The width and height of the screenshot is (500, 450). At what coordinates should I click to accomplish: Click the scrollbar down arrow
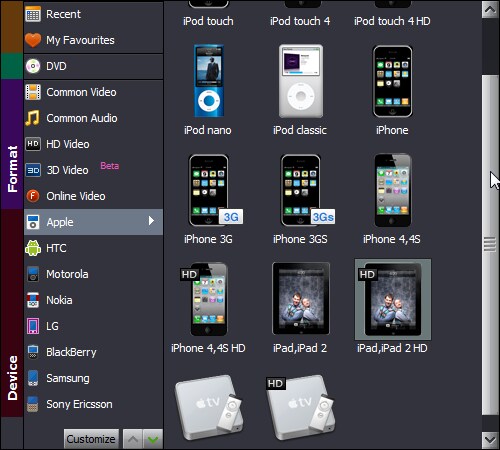pos(490,440)
